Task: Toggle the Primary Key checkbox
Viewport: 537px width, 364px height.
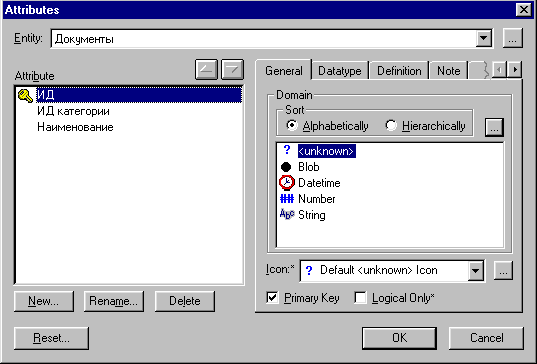Action: click(x=272, y=298)
